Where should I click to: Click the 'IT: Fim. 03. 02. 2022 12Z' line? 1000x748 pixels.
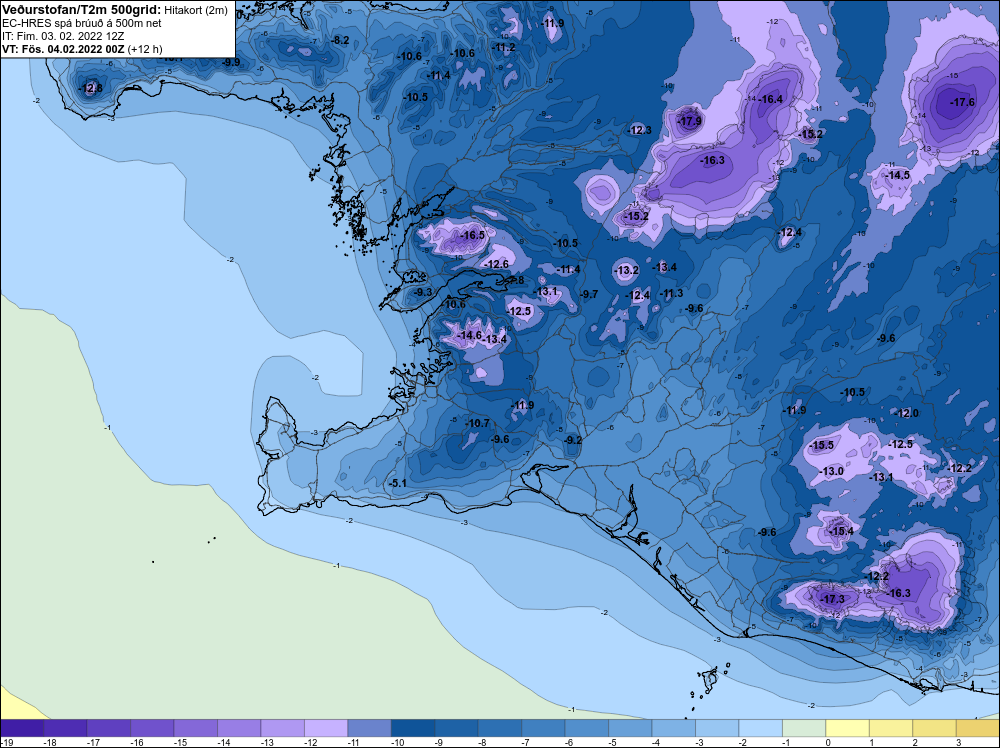tap(63, 36)
